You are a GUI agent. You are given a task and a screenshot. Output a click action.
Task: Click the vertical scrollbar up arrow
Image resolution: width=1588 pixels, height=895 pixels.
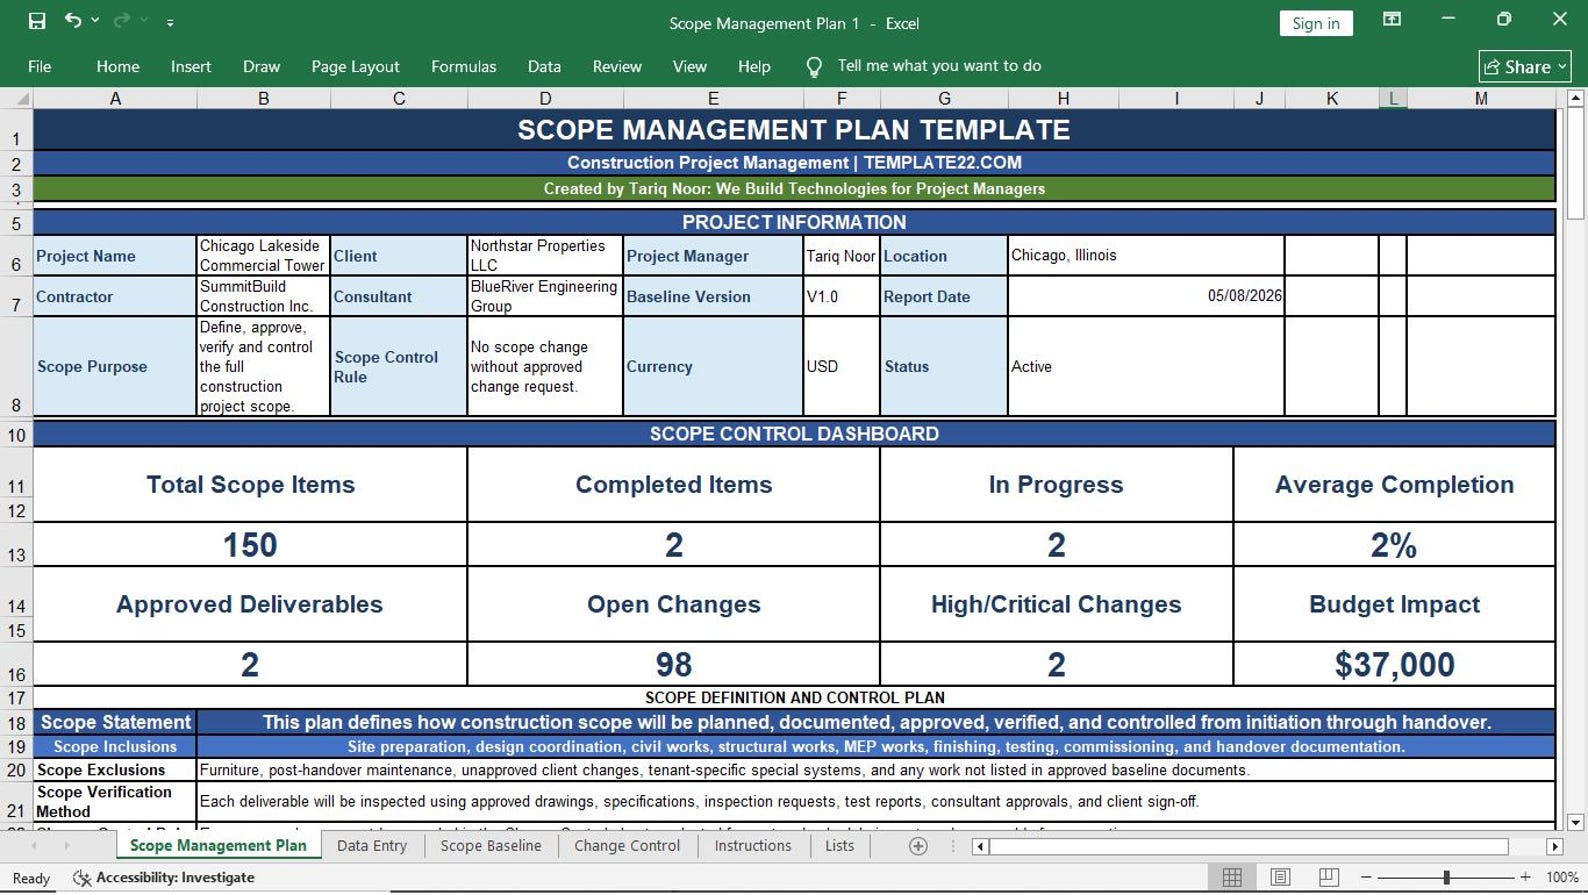pyautogui.click(x=1575, y=98)
